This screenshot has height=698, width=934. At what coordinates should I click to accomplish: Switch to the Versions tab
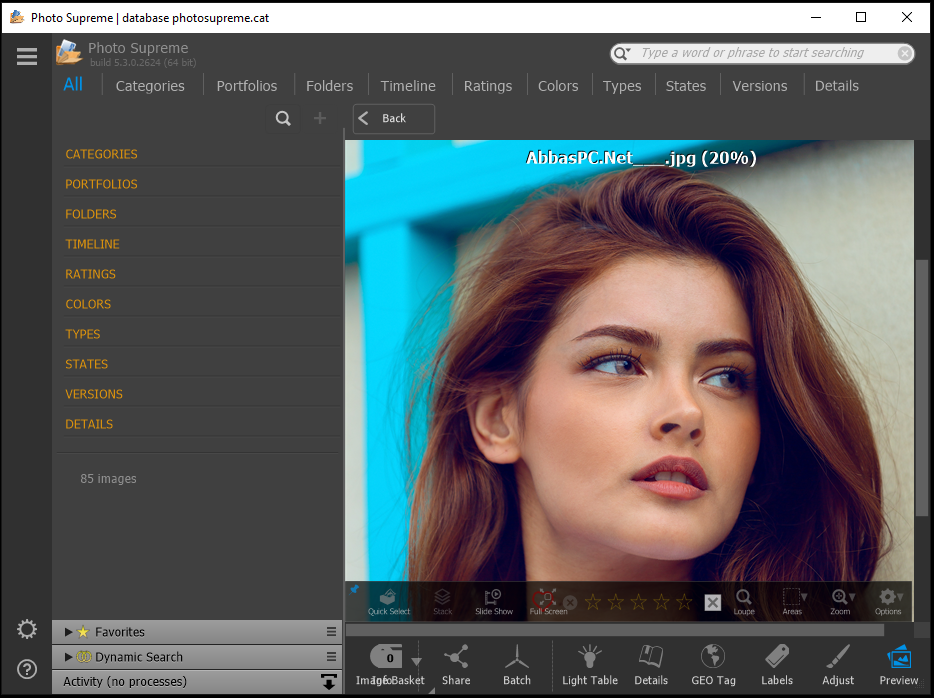coord(759,86)
